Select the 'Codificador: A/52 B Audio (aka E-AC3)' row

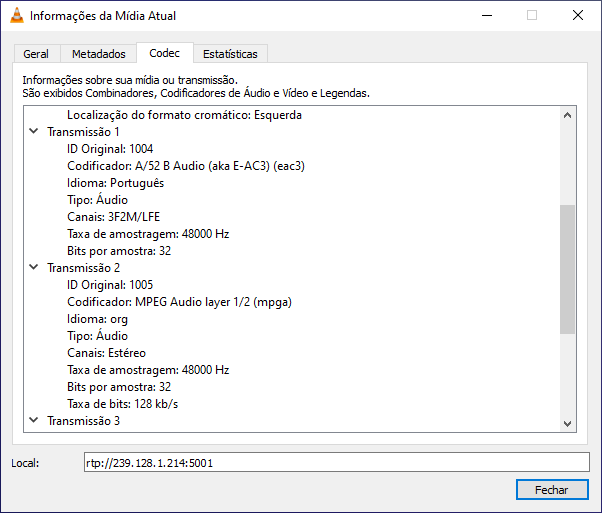point(186,166)
